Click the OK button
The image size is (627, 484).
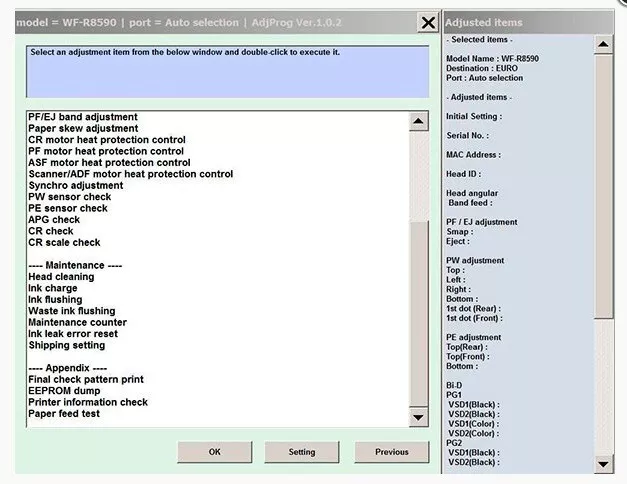point(215,452)
